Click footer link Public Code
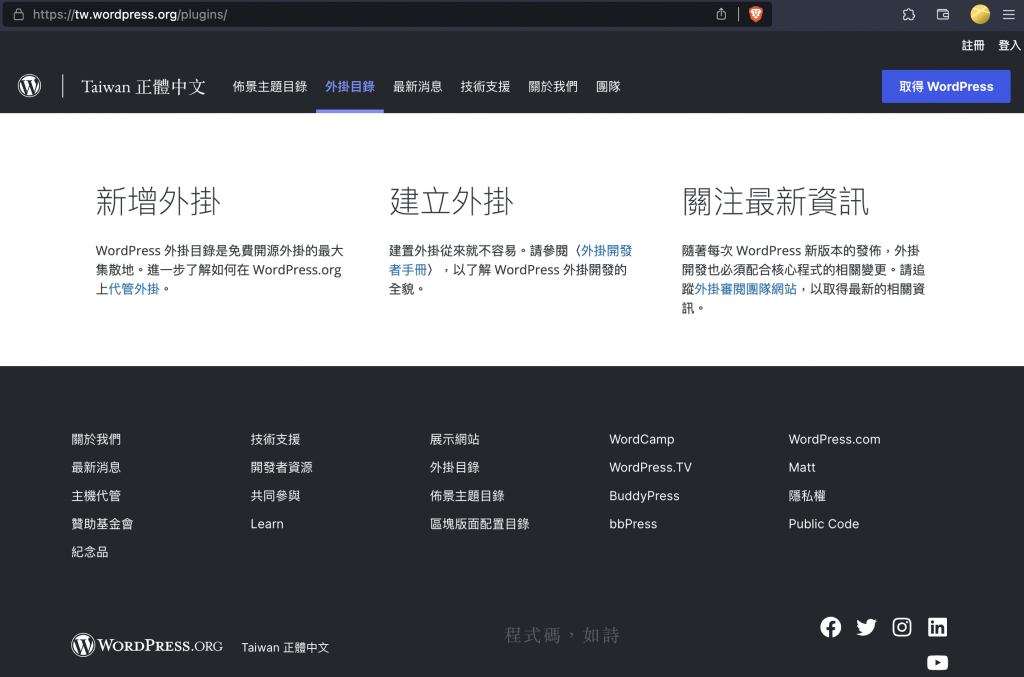The image size is (1024, 677). [x=824, y=524]
